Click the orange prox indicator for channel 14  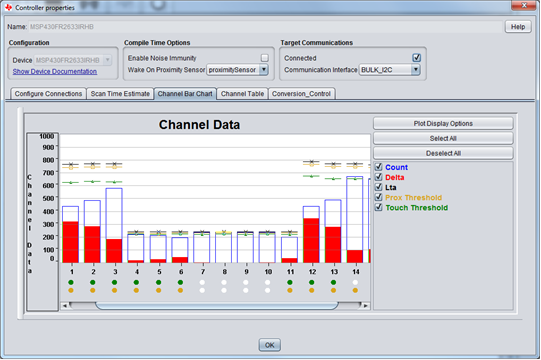tap(355, 290)
